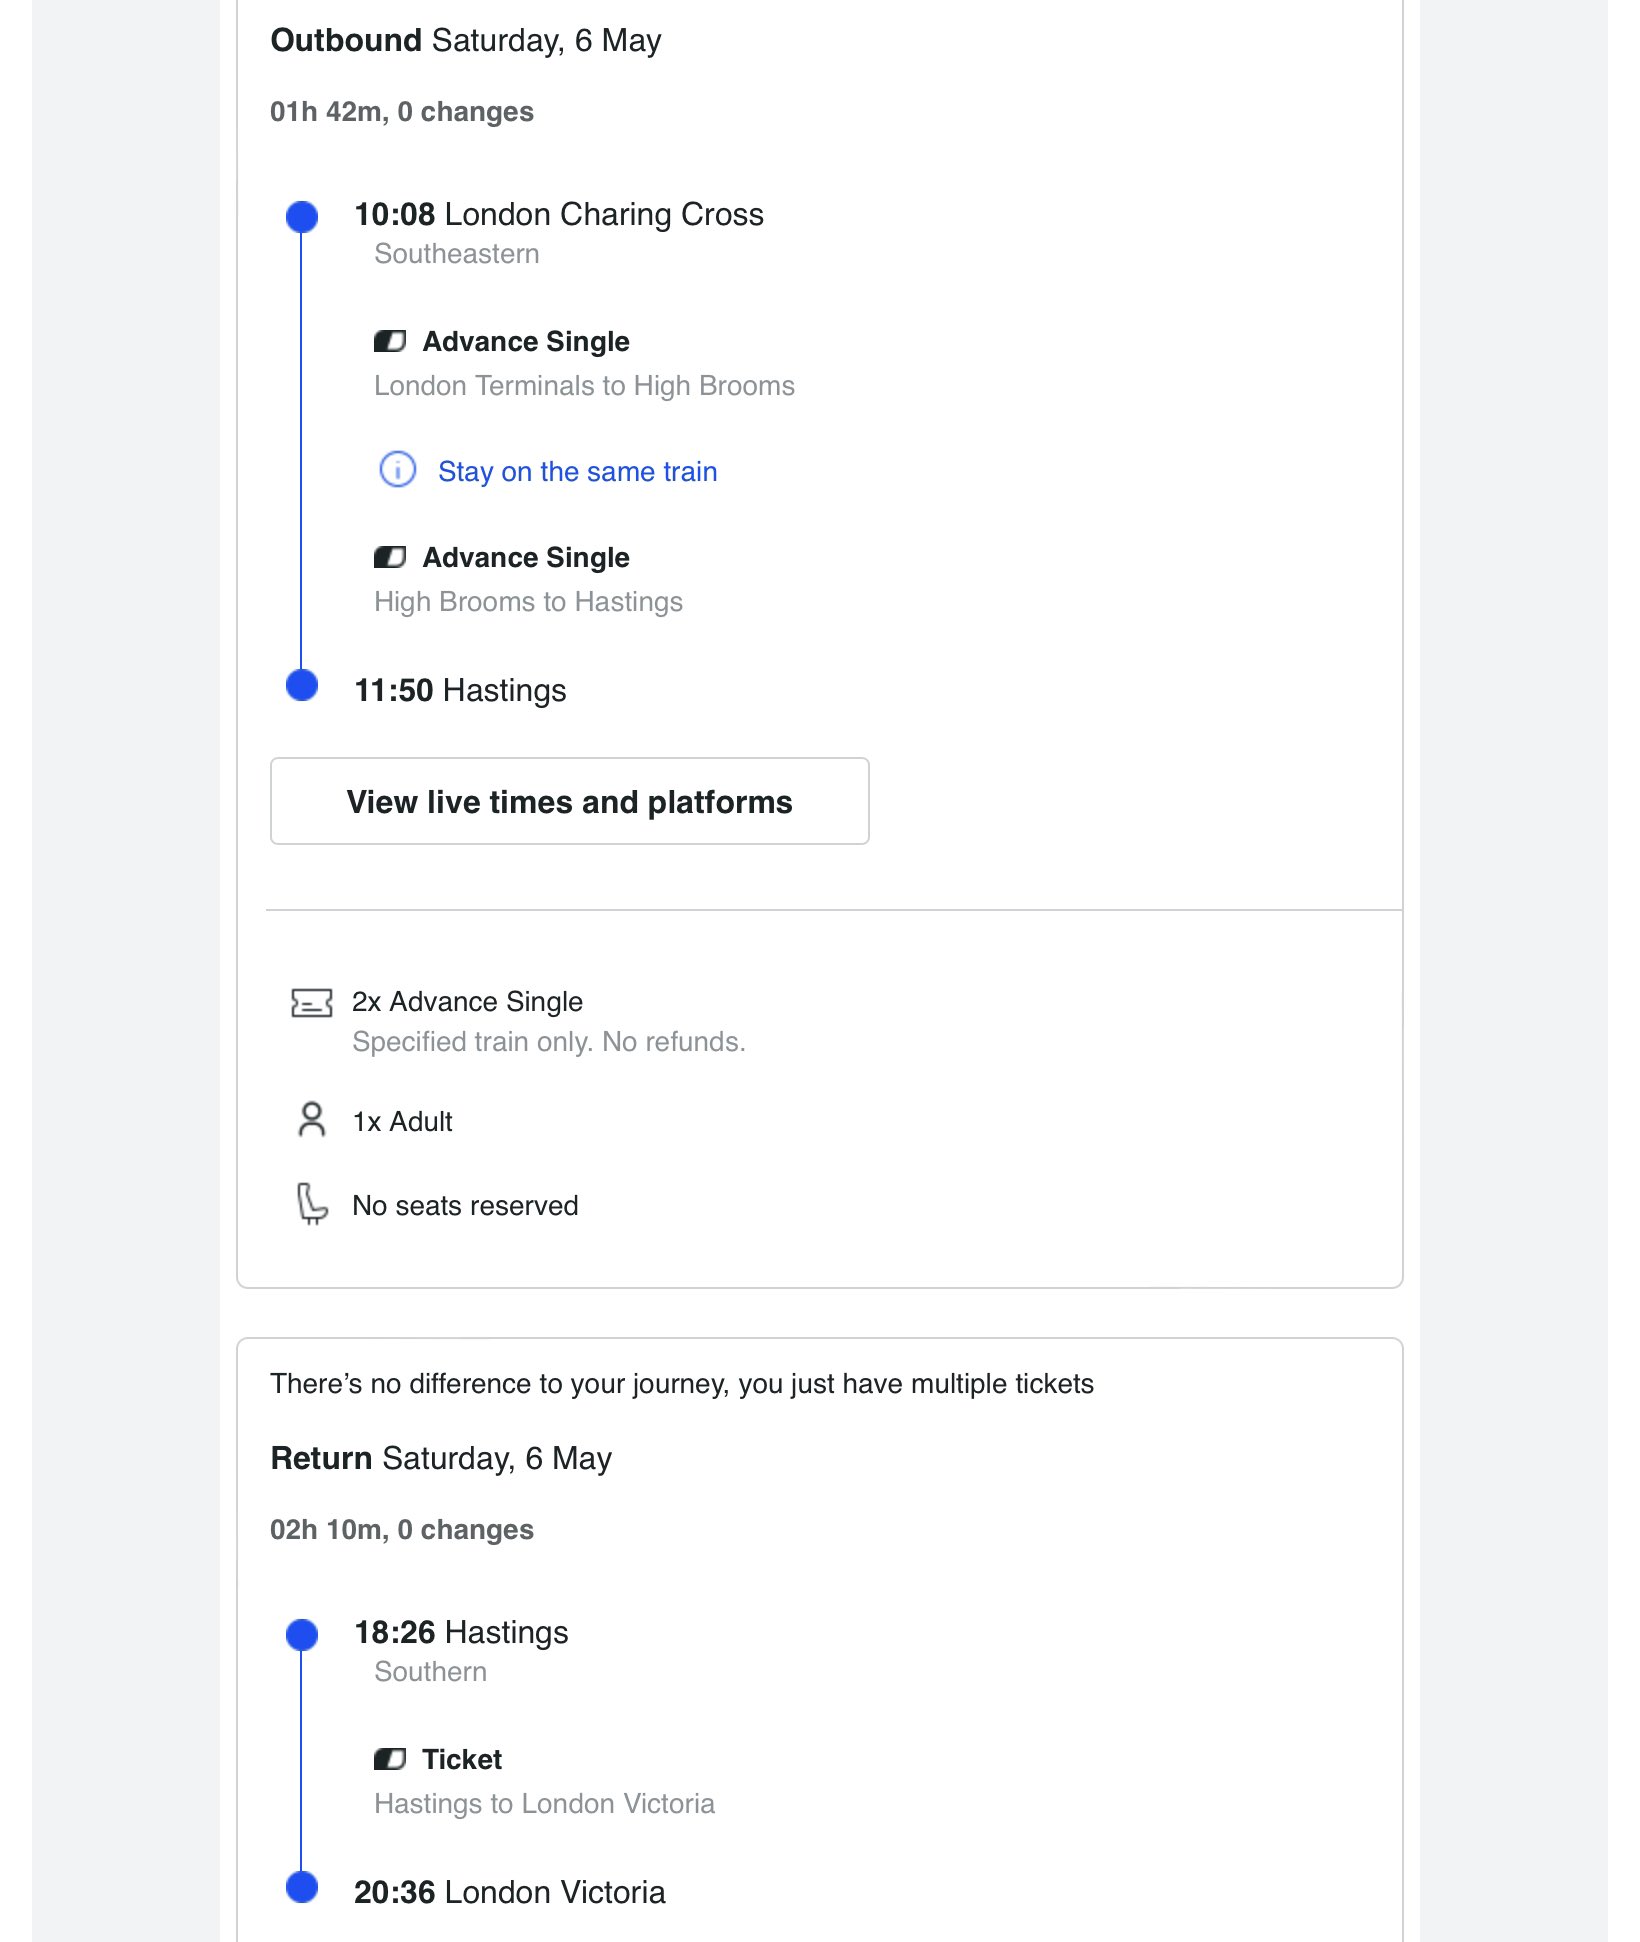The height and width of the screenshot is (1942, 1640).
Task: Click the seat icon beside No seats reserved
Action: click(x=312, y=1203)
